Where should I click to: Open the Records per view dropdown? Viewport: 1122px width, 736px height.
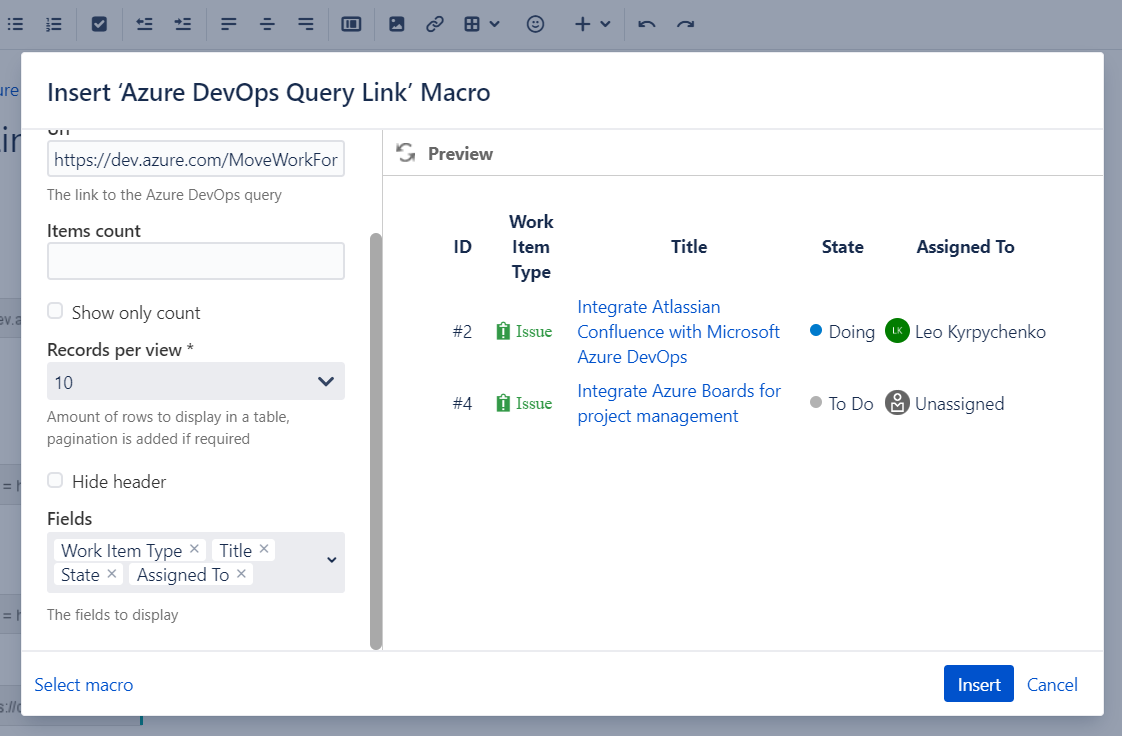click(x=196, y=382)
